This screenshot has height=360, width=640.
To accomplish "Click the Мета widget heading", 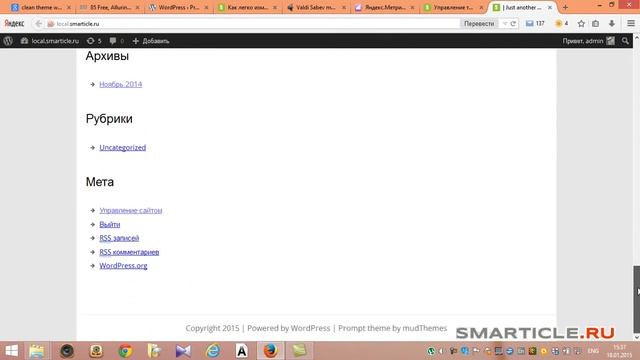I will (x=100, y=182).
